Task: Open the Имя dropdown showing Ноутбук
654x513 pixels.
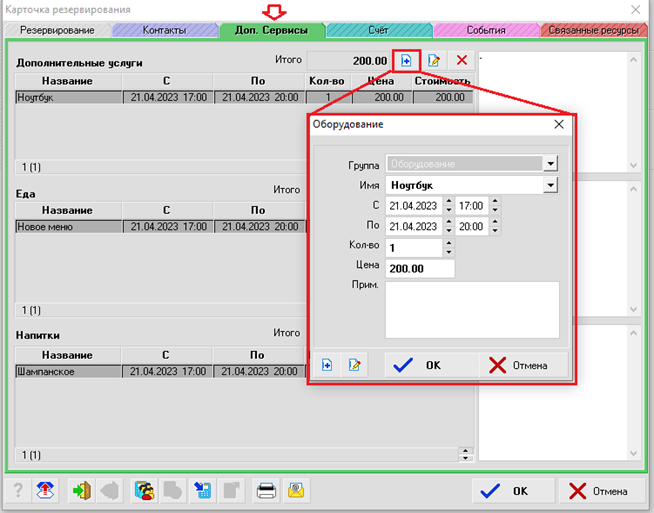Action: pos(550,185)
